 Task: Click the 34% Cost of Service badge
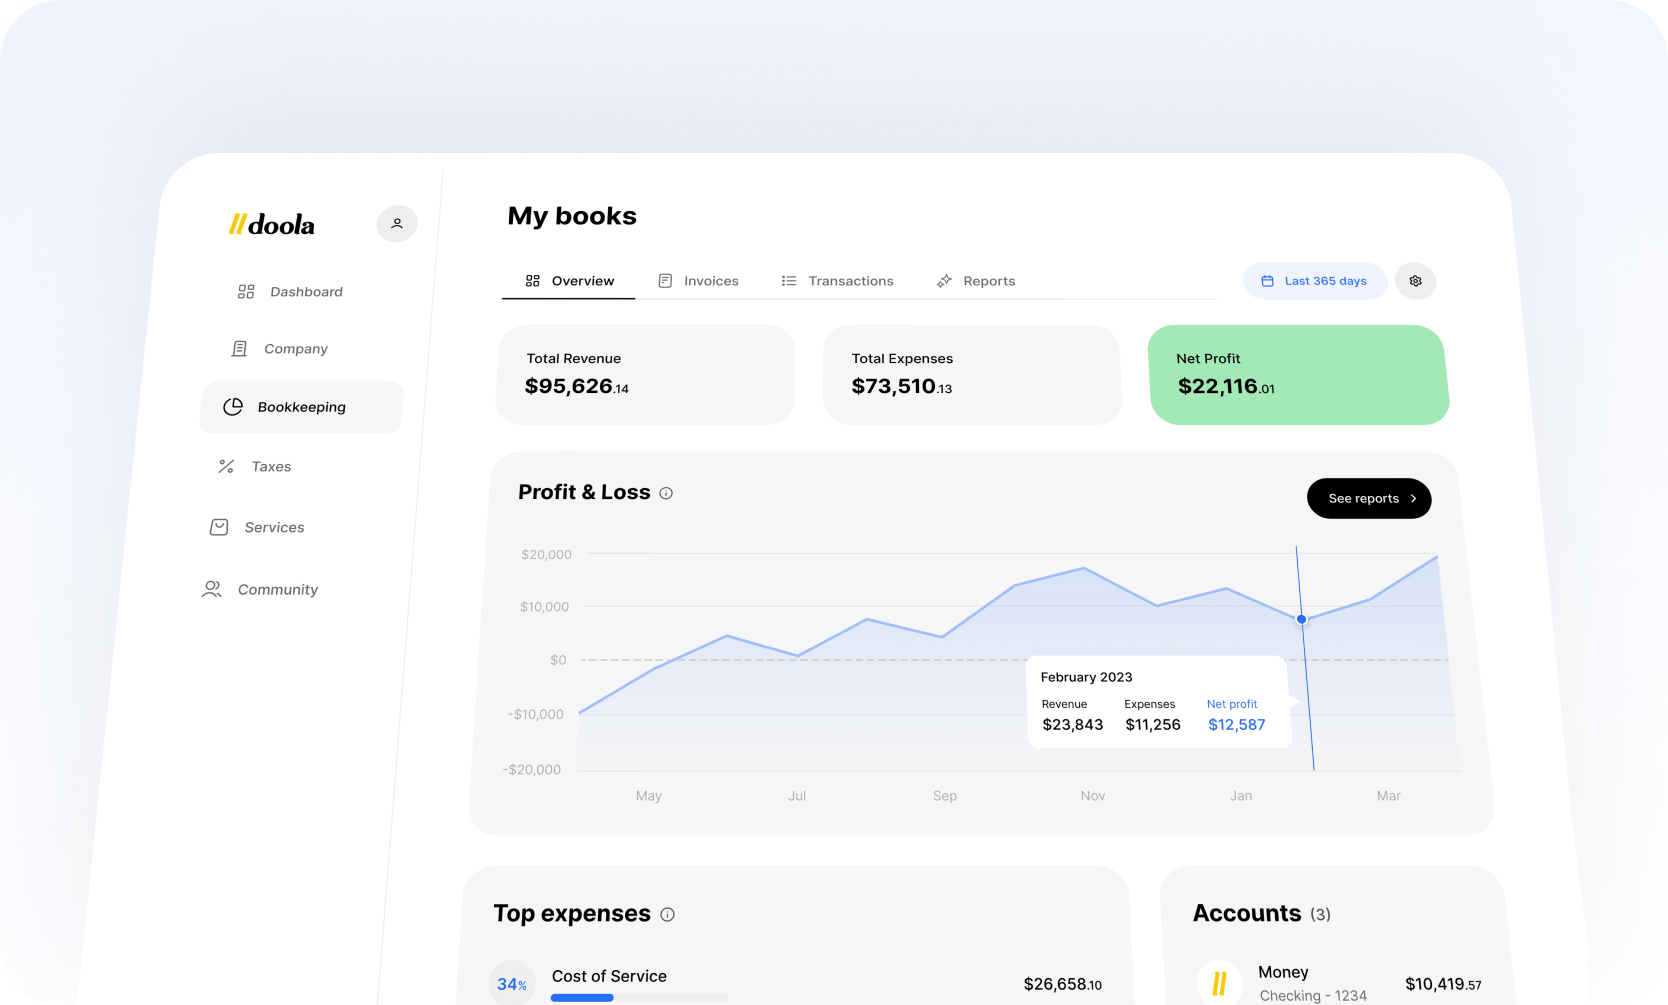tap(511, 984)
